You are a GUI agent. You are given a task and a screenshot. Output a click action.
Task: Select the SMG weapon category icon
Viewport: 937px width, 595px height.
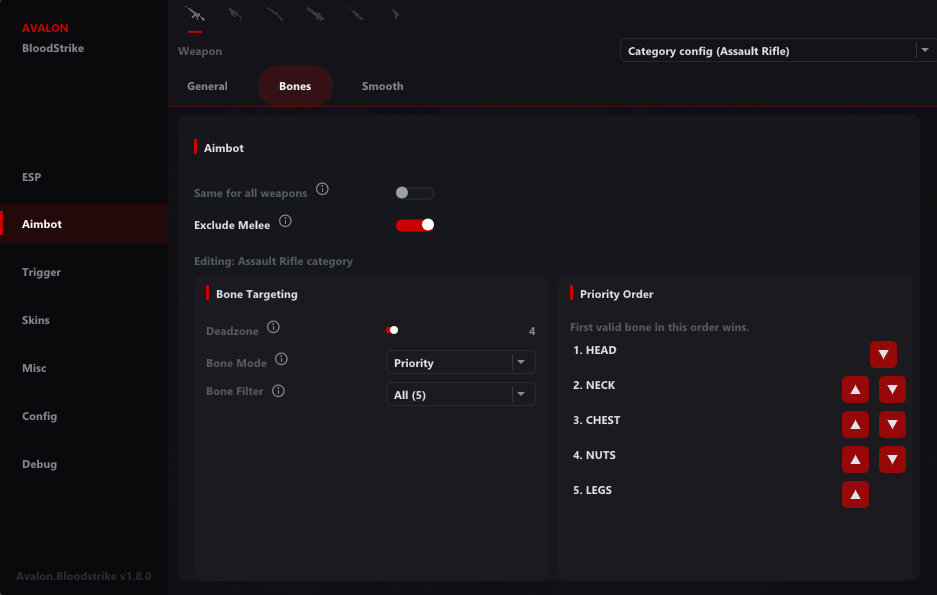click(x=235, y=14)
